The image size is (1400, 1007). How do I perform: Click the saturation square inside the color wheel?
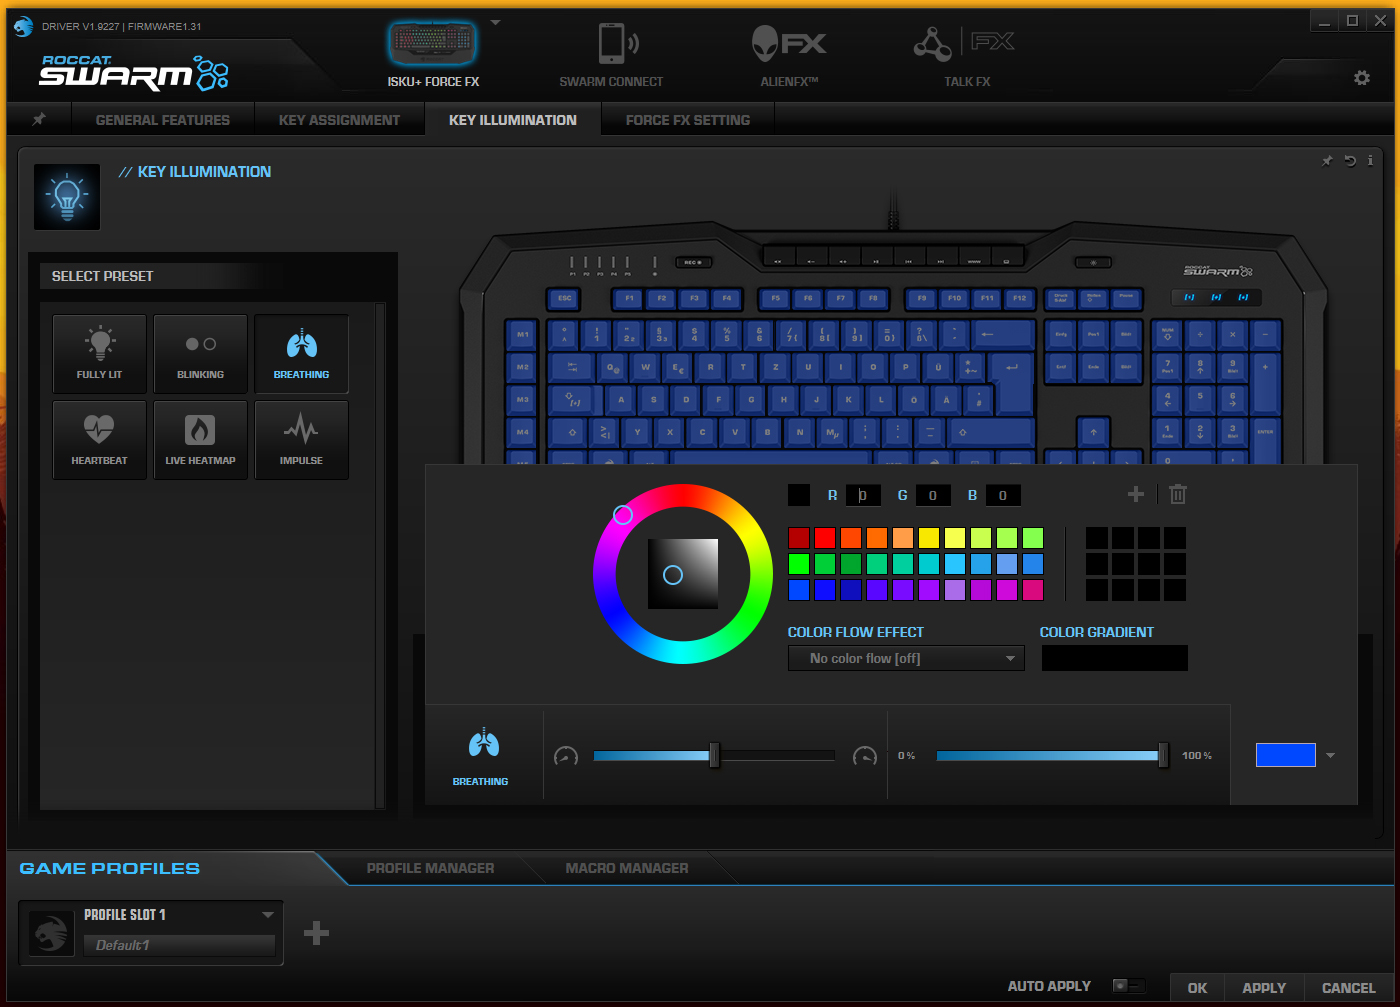pyautogui.click(x=683, y=574)
